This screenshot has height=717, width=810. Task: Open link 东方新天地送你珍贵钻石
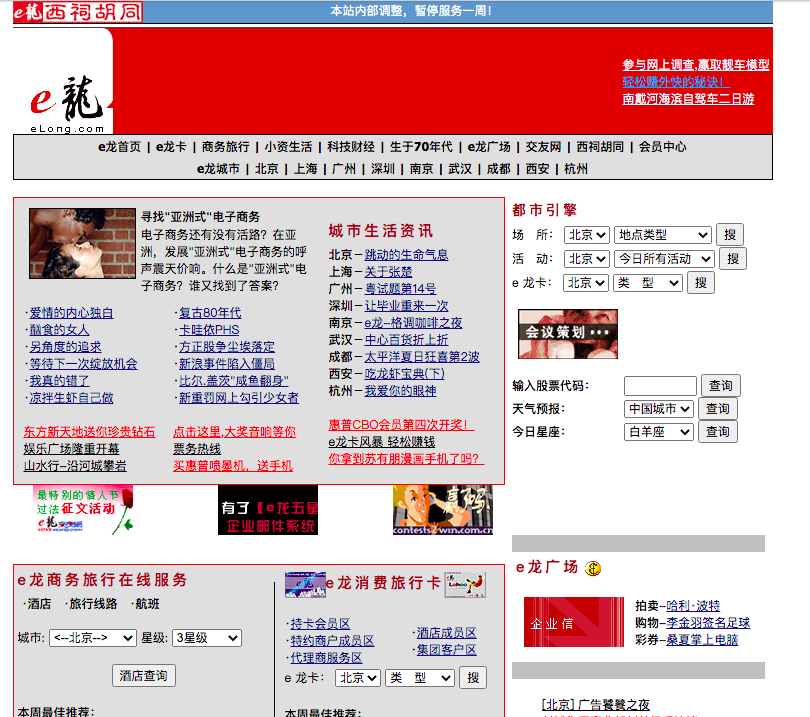[x=89, y=432]
